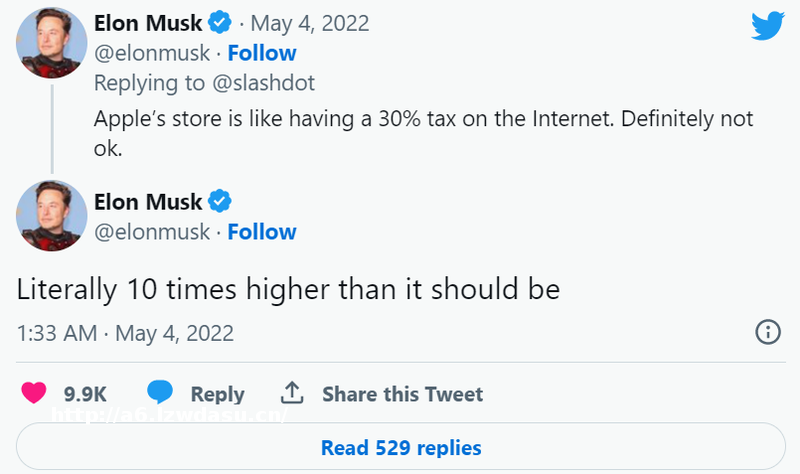The image size is (800, 474).
Task: Click the reply speech bubble icon
Action: click(x=160, y=393)
